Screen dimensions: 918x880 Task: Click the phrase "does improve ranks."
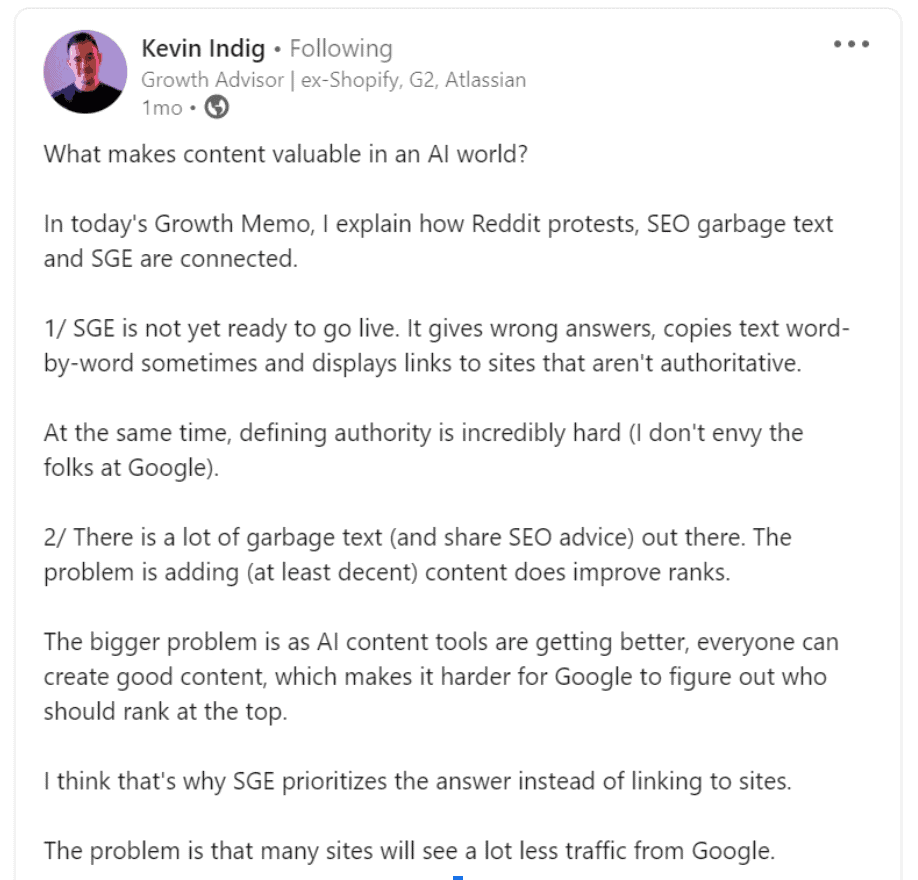point(605,571)
